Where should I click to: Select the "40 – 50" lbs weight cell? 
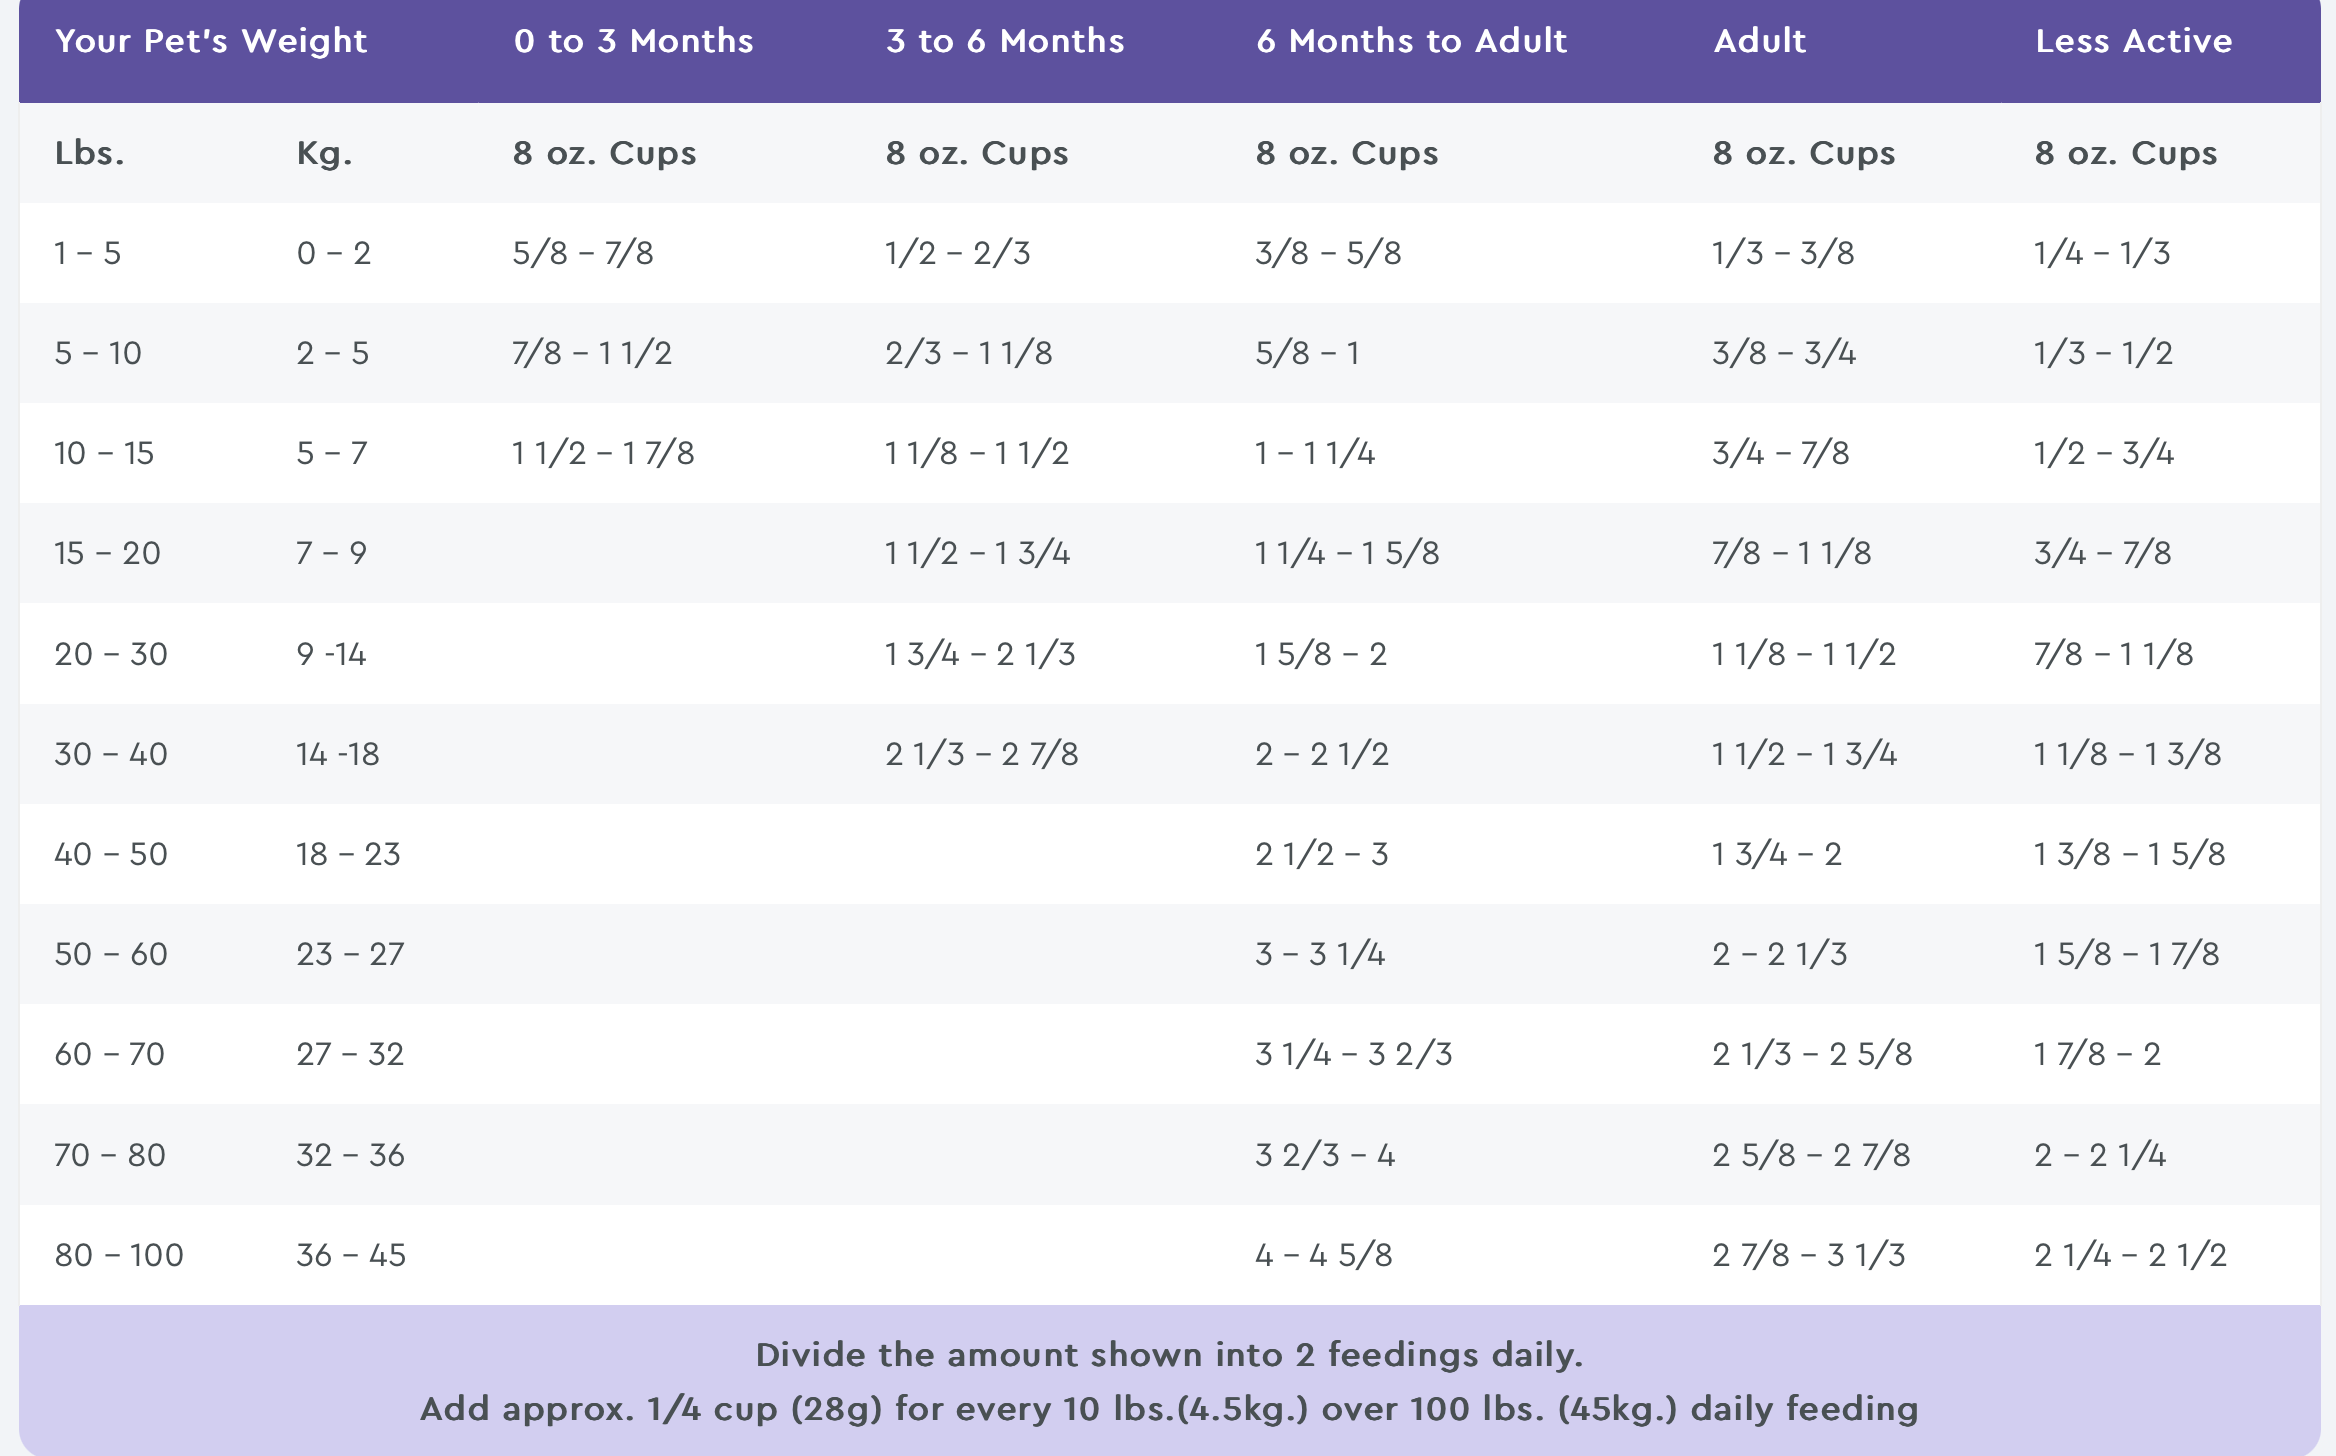(x=111, y=854)
